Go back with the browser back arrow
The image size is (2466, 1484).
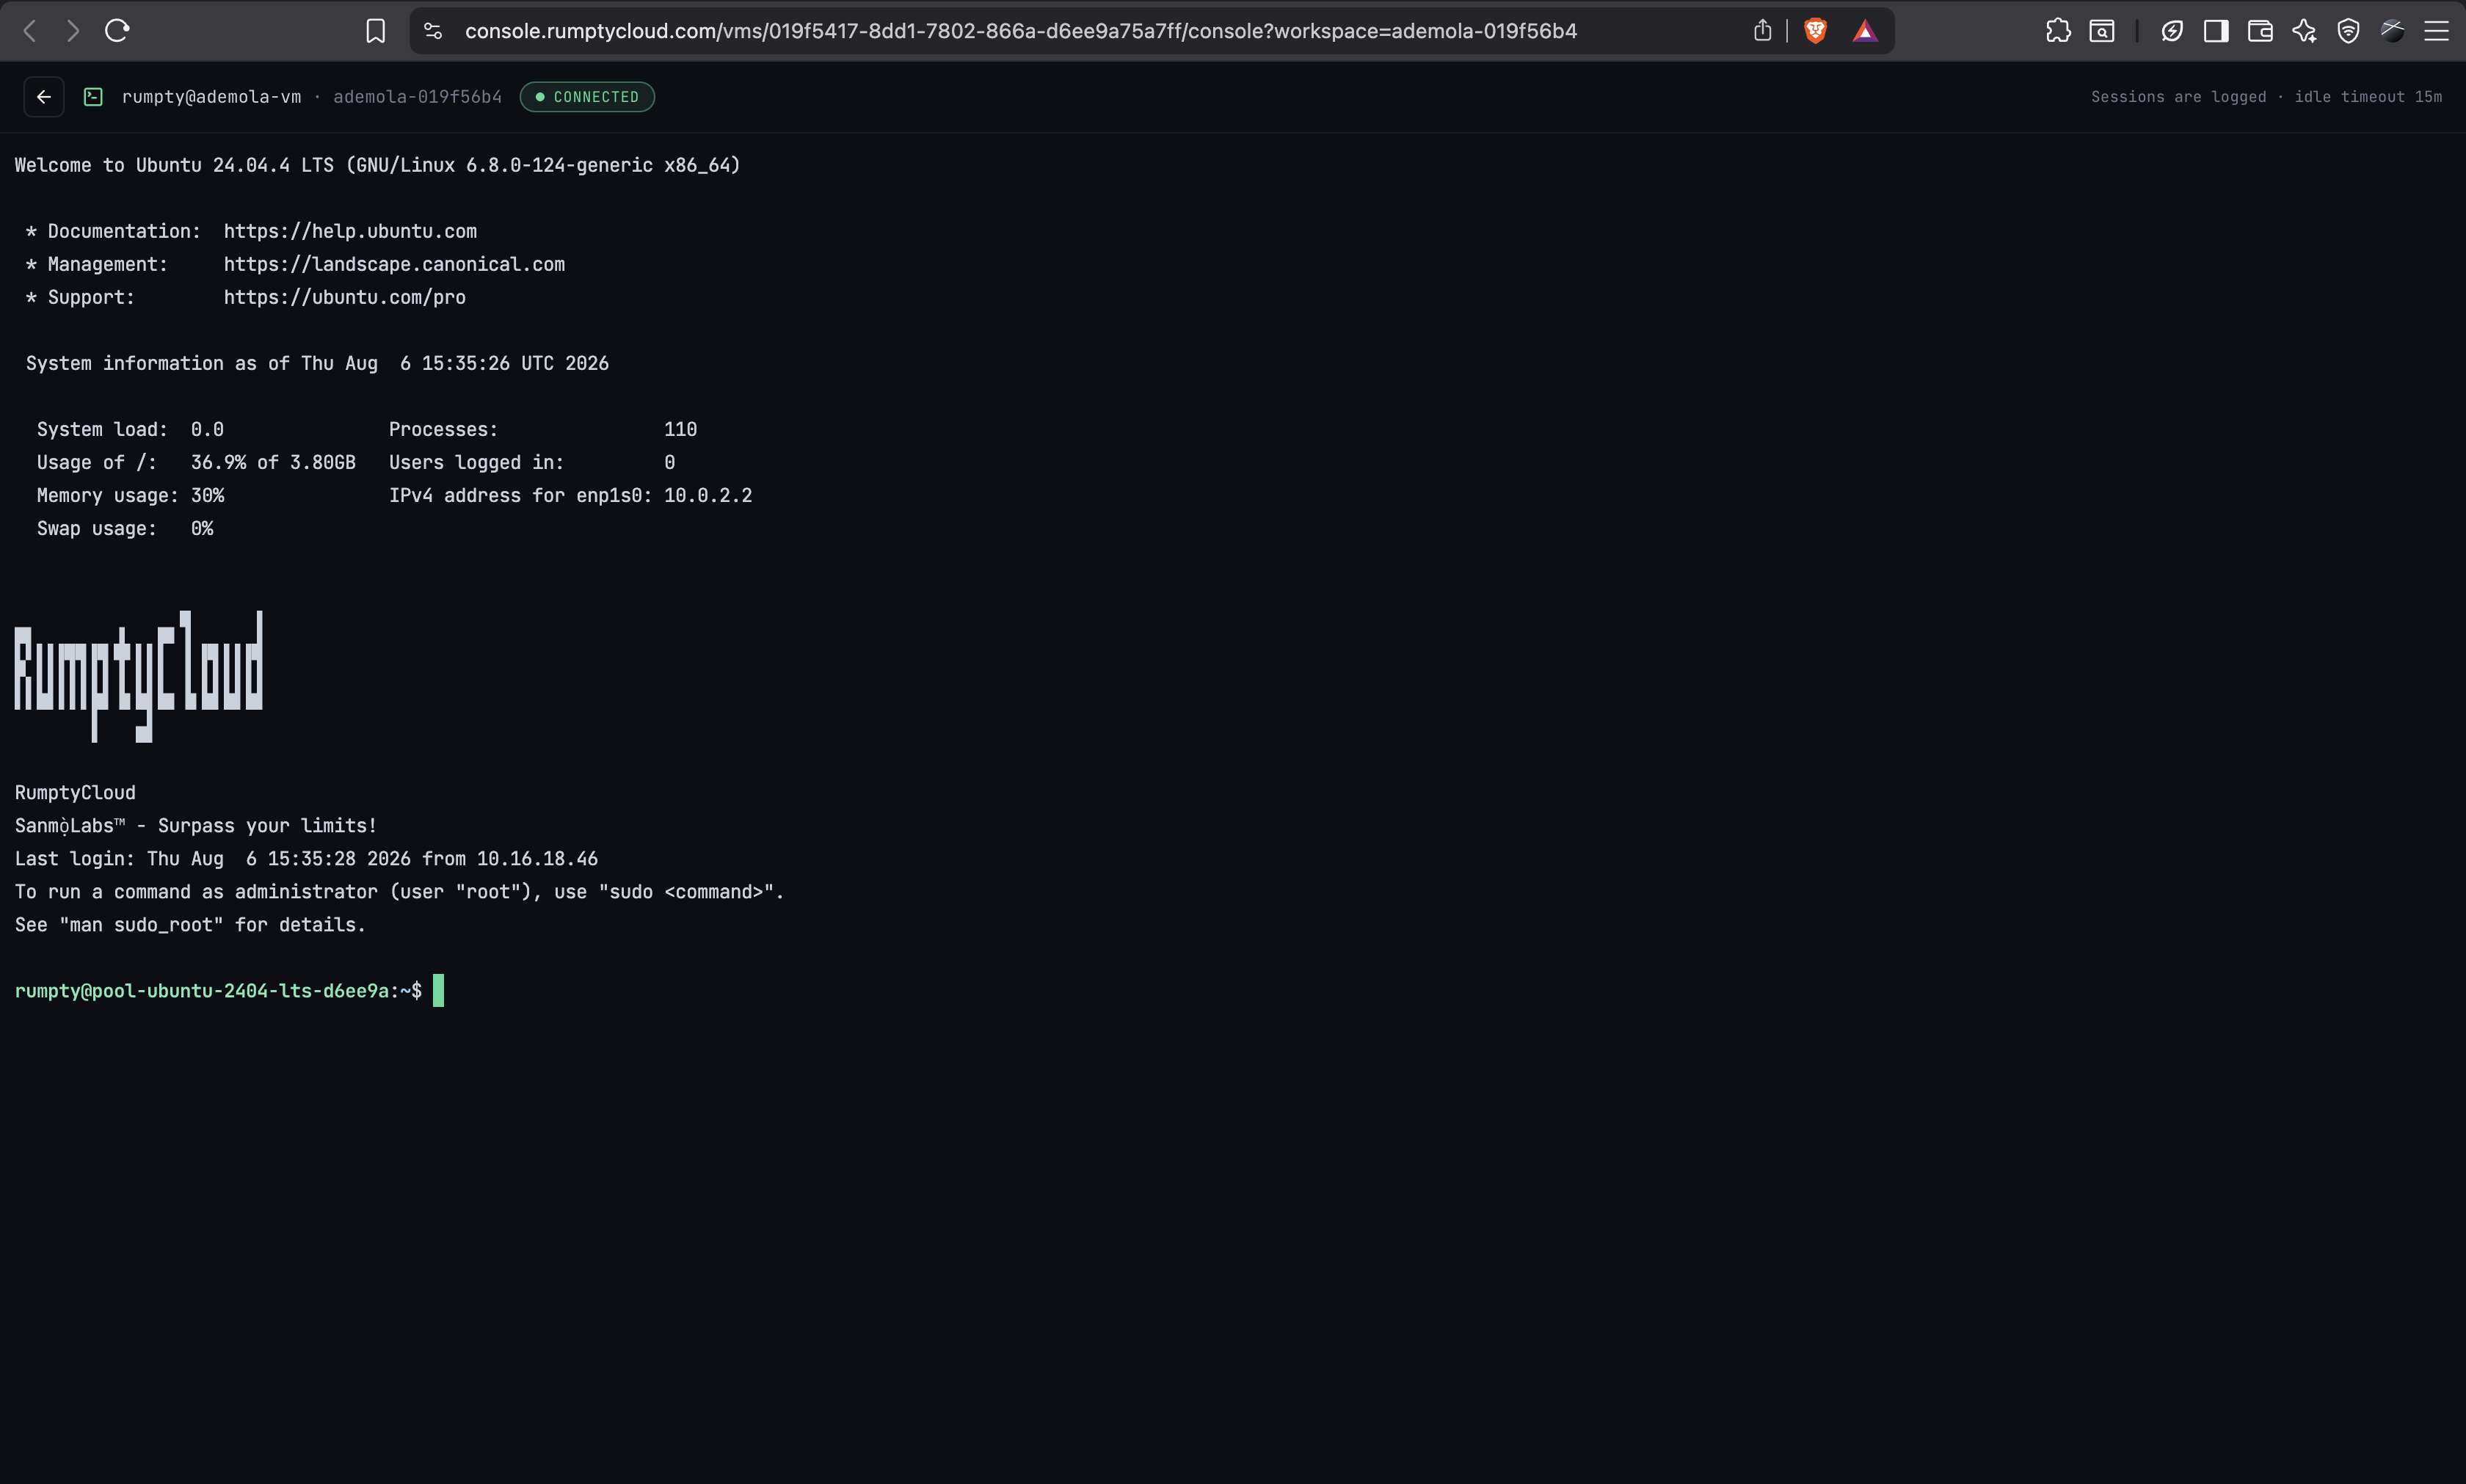pyautogui.click(x=30, y=31)
